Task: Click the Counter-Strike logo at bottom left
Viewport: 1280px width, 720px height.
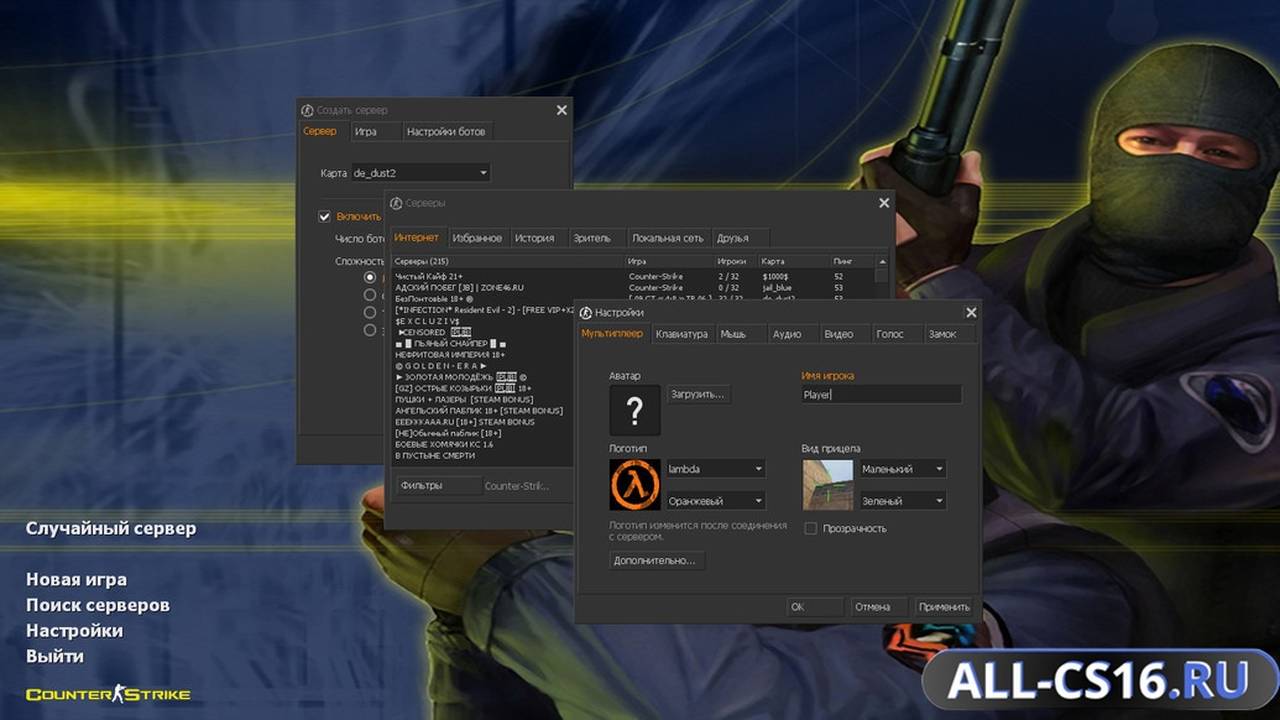Action: (108, 693)
